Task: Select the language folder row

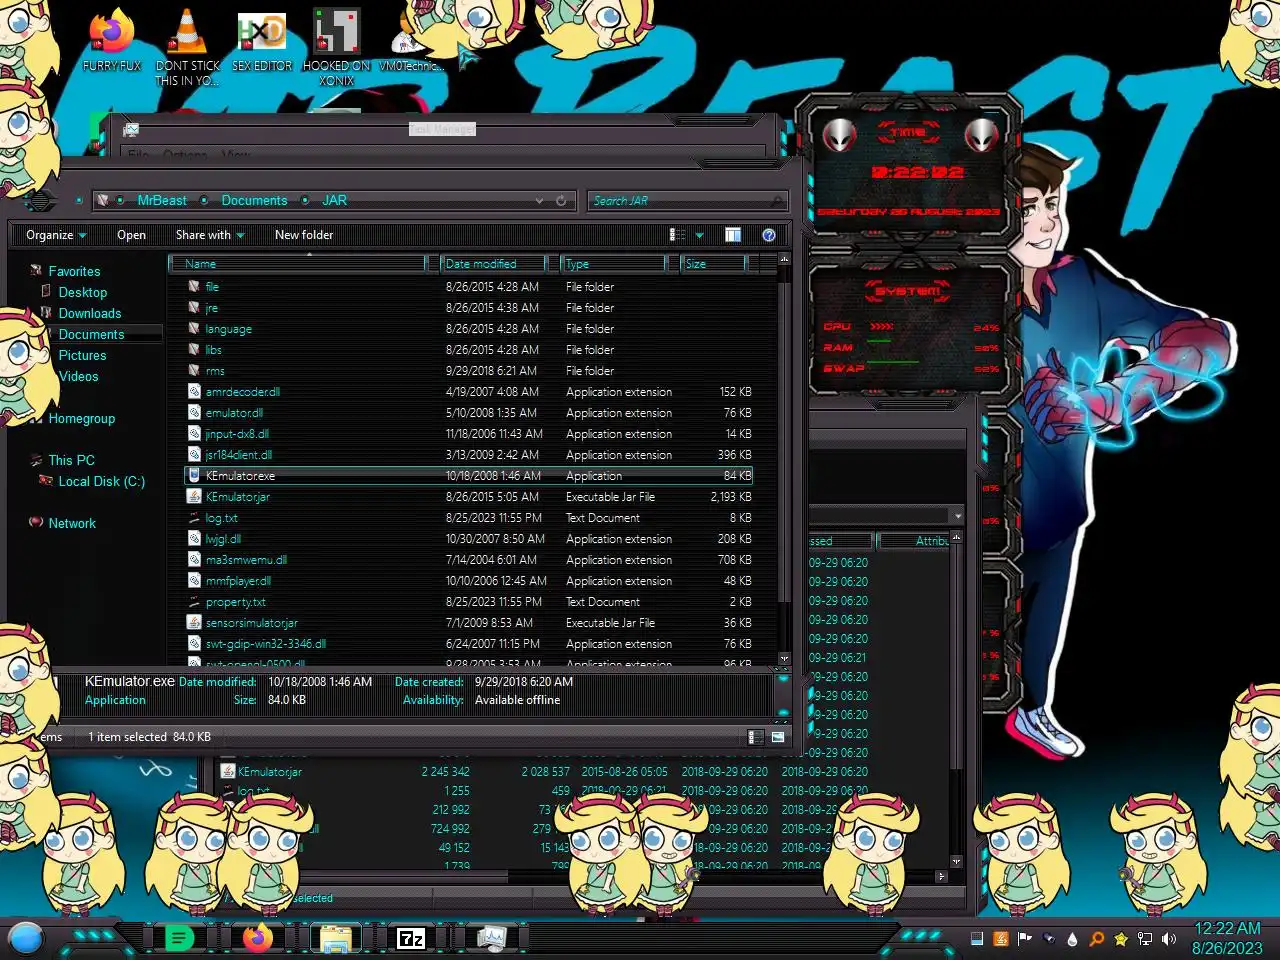Action: tap(470, 329)
